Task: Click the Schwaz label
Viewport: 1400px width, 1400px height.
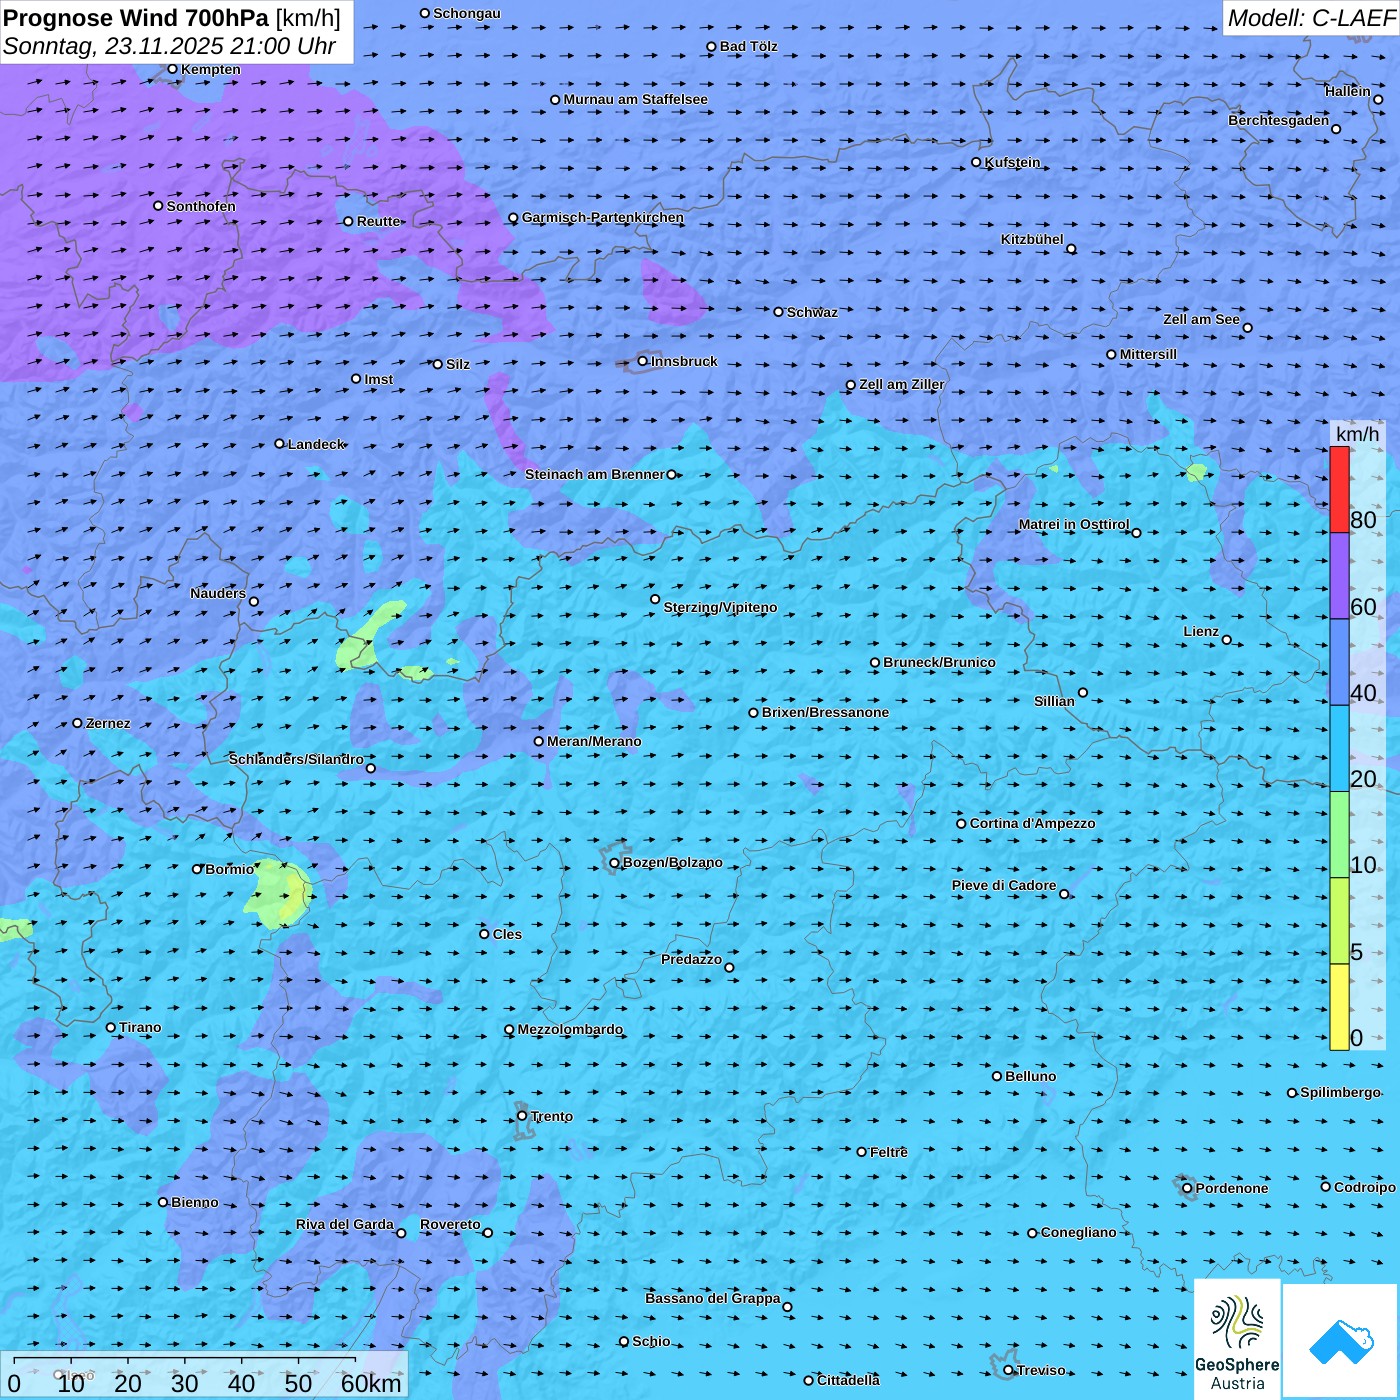Action: pos(812,312)
